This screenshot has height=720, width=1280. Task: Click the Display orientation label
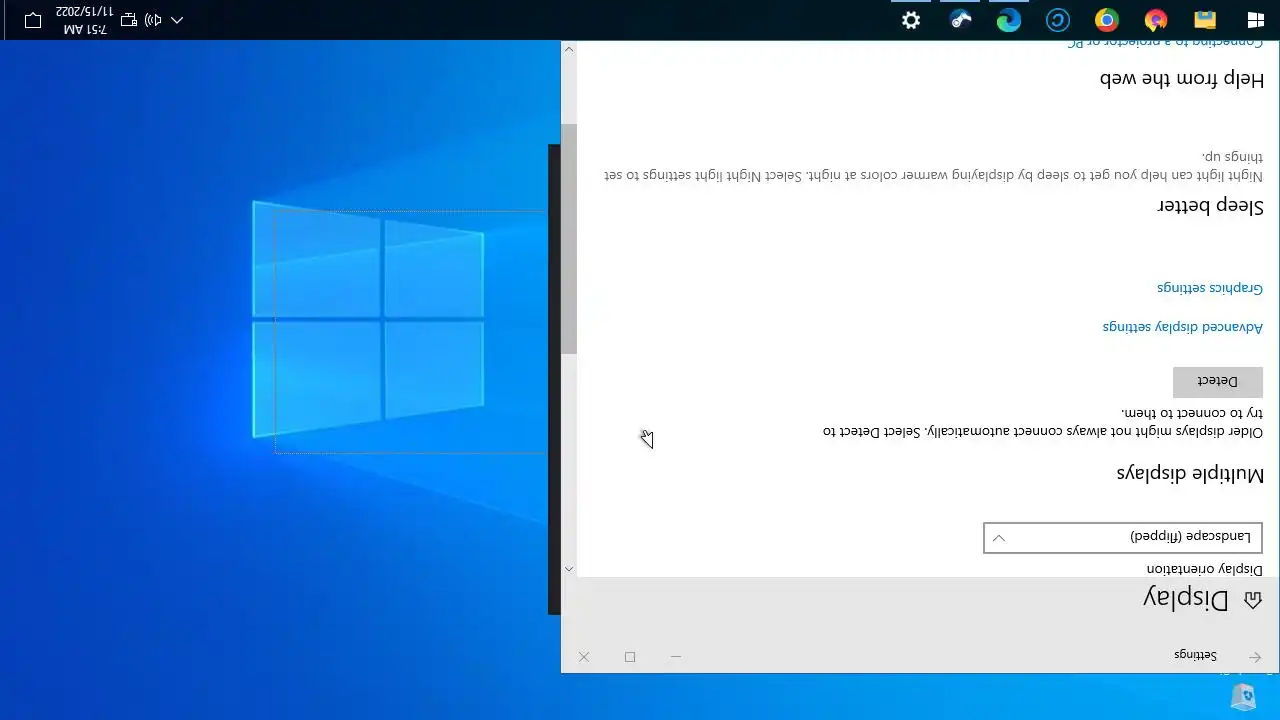(1205, 569)
